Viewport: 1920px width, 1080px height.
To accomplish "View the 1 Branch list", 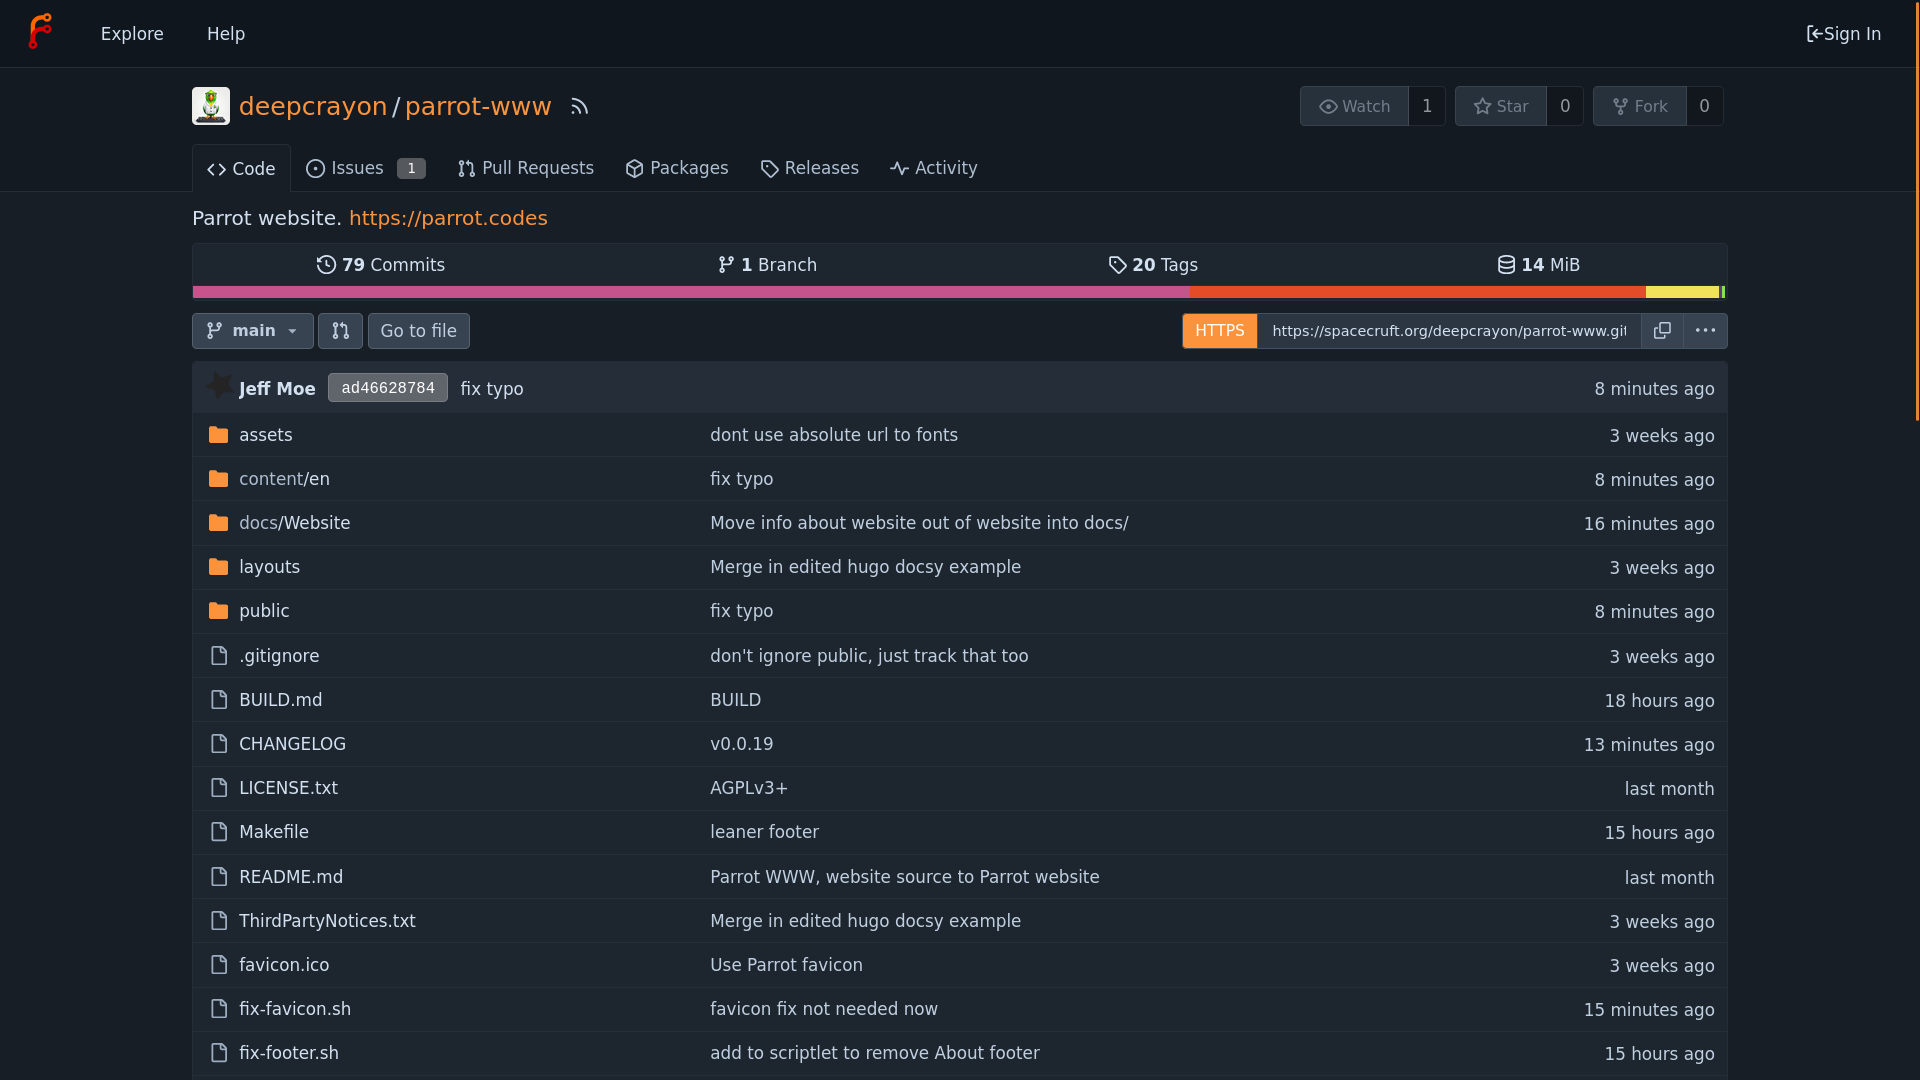I will 767,265.
